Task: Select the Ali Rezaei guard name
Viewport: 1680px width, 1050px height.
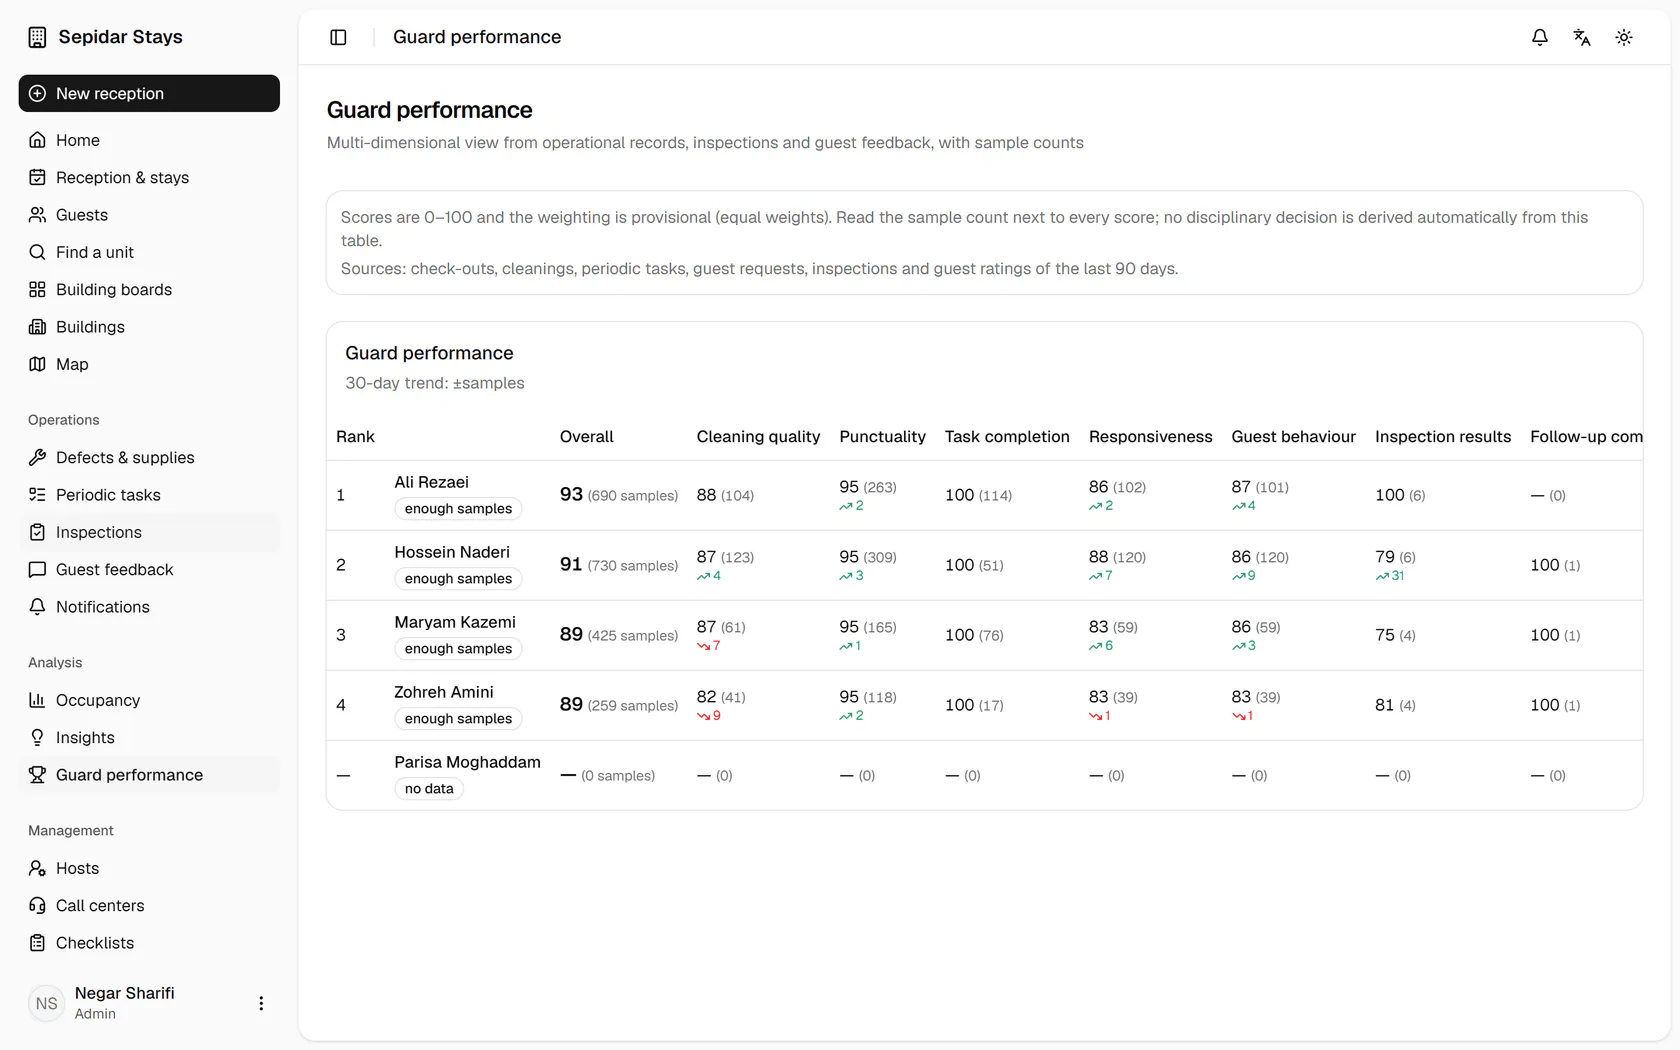Action: pyautogui.click(x=431, y=482)
